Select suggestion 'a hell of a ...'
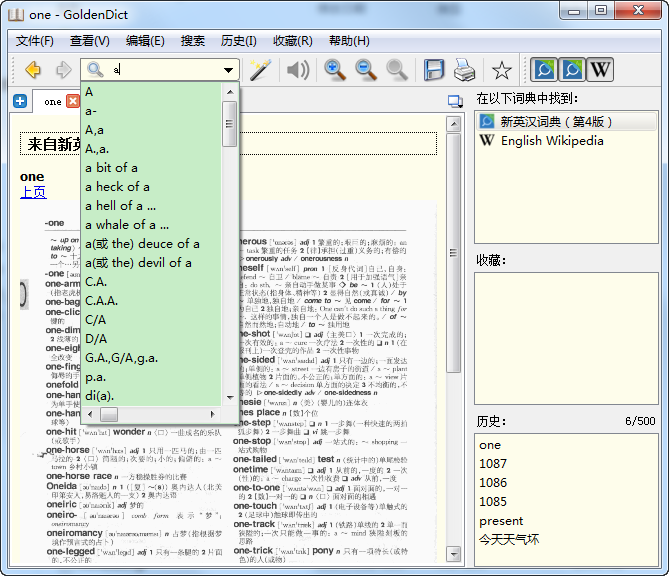 pos(152,206)
